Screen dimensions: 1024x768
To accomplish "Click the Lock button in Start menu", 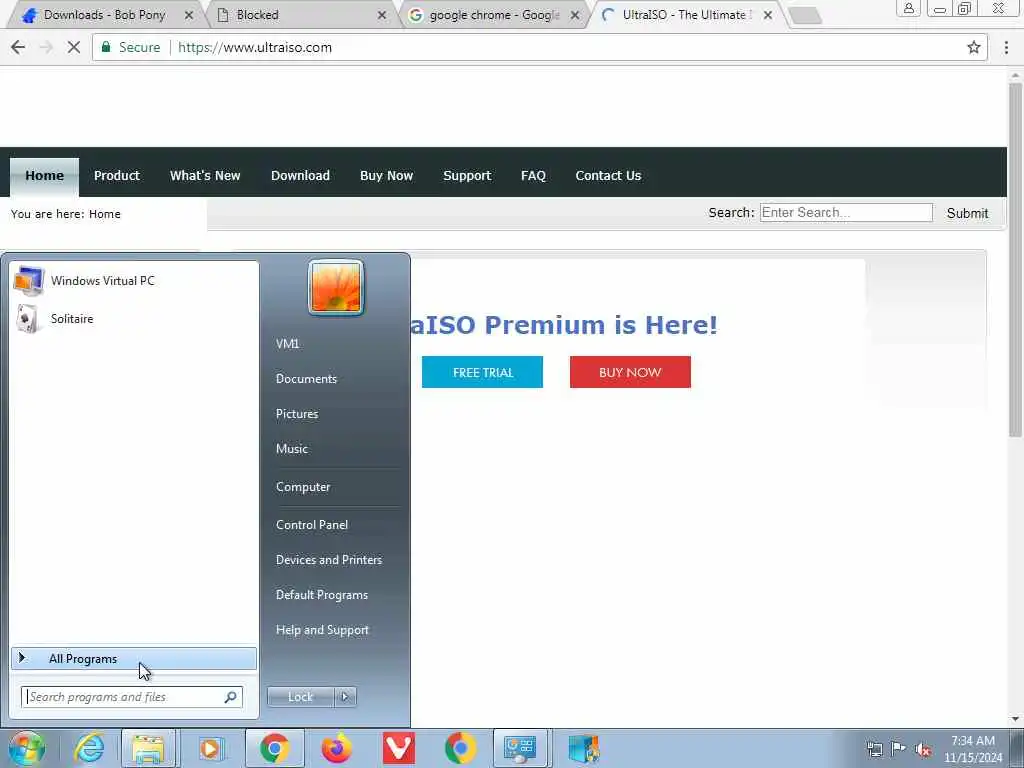I will (300, 697).
